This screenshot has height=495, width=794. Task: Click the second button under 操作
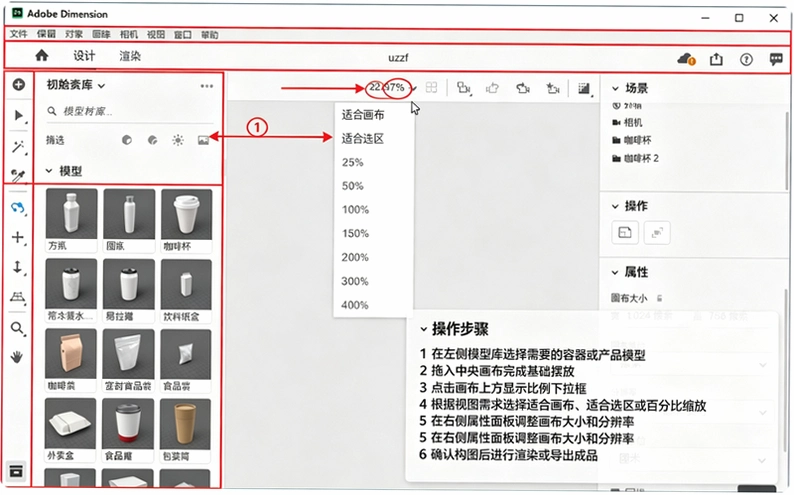[657, 233]
